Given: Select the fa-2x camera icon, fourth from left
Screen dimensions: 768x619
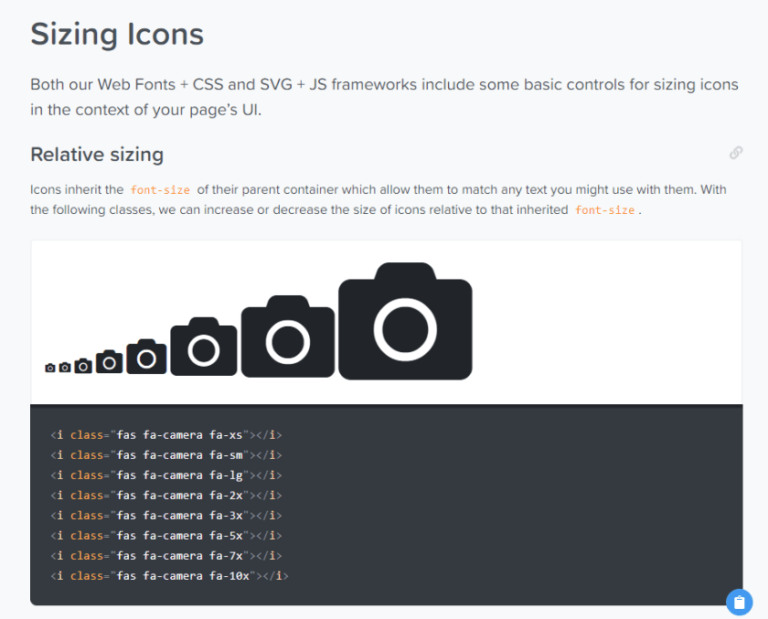Looking at the screenshot, I should (109, 361).
